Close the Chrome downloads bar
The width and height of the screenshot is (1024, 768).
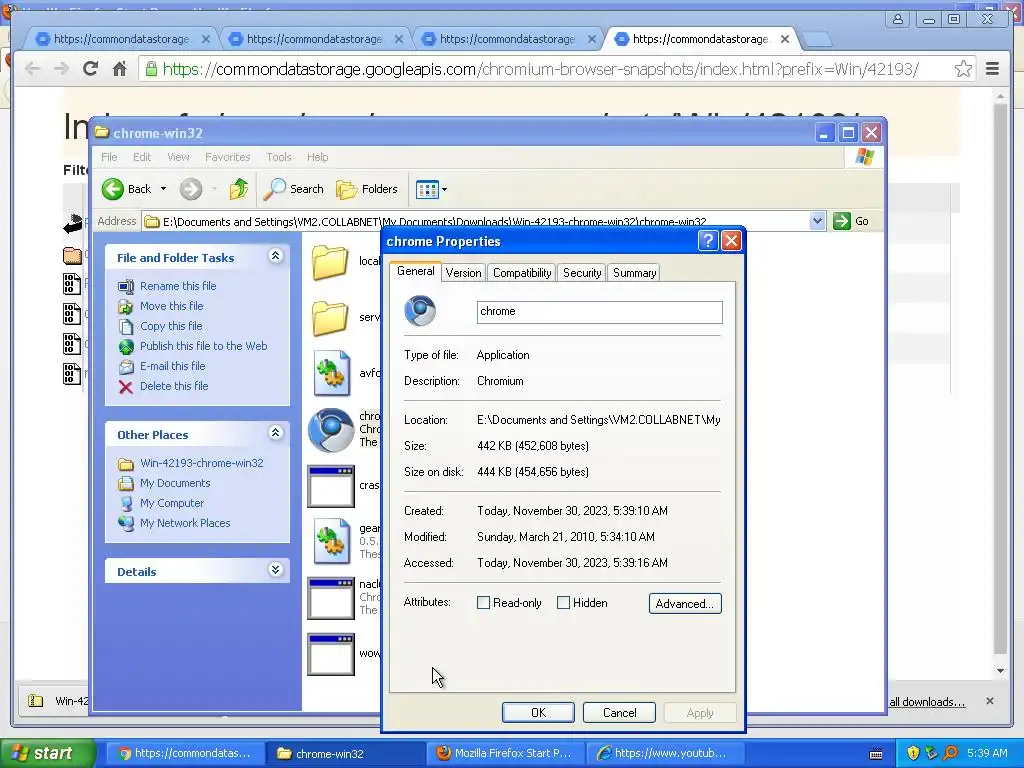click(x=989, y=701)
